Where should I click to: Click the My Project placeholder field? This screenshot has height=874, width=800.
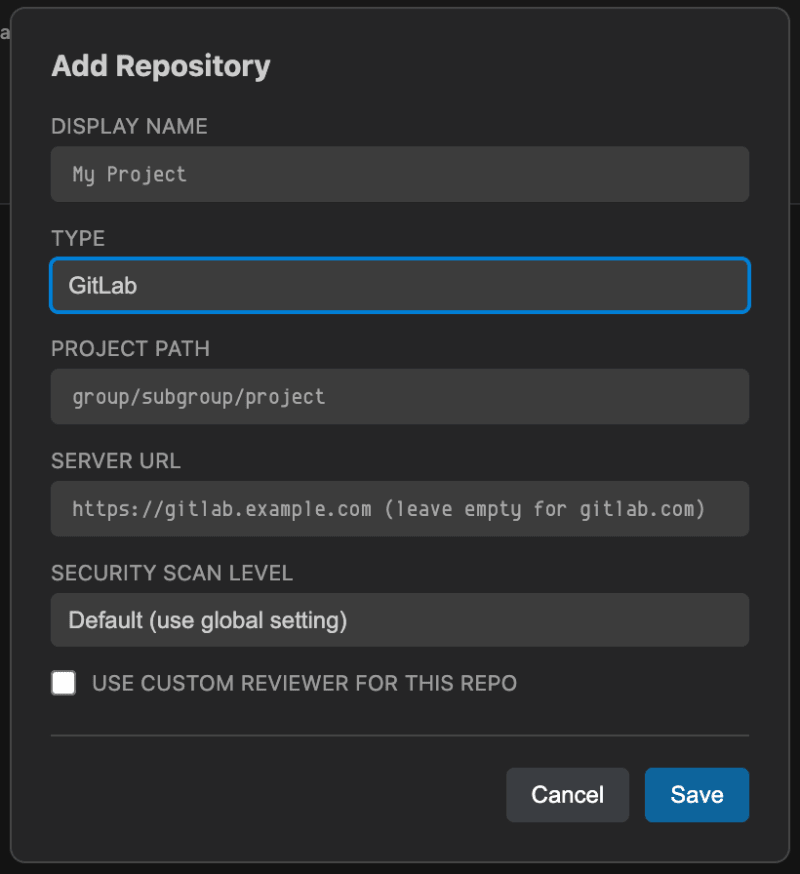pos(400,173)
